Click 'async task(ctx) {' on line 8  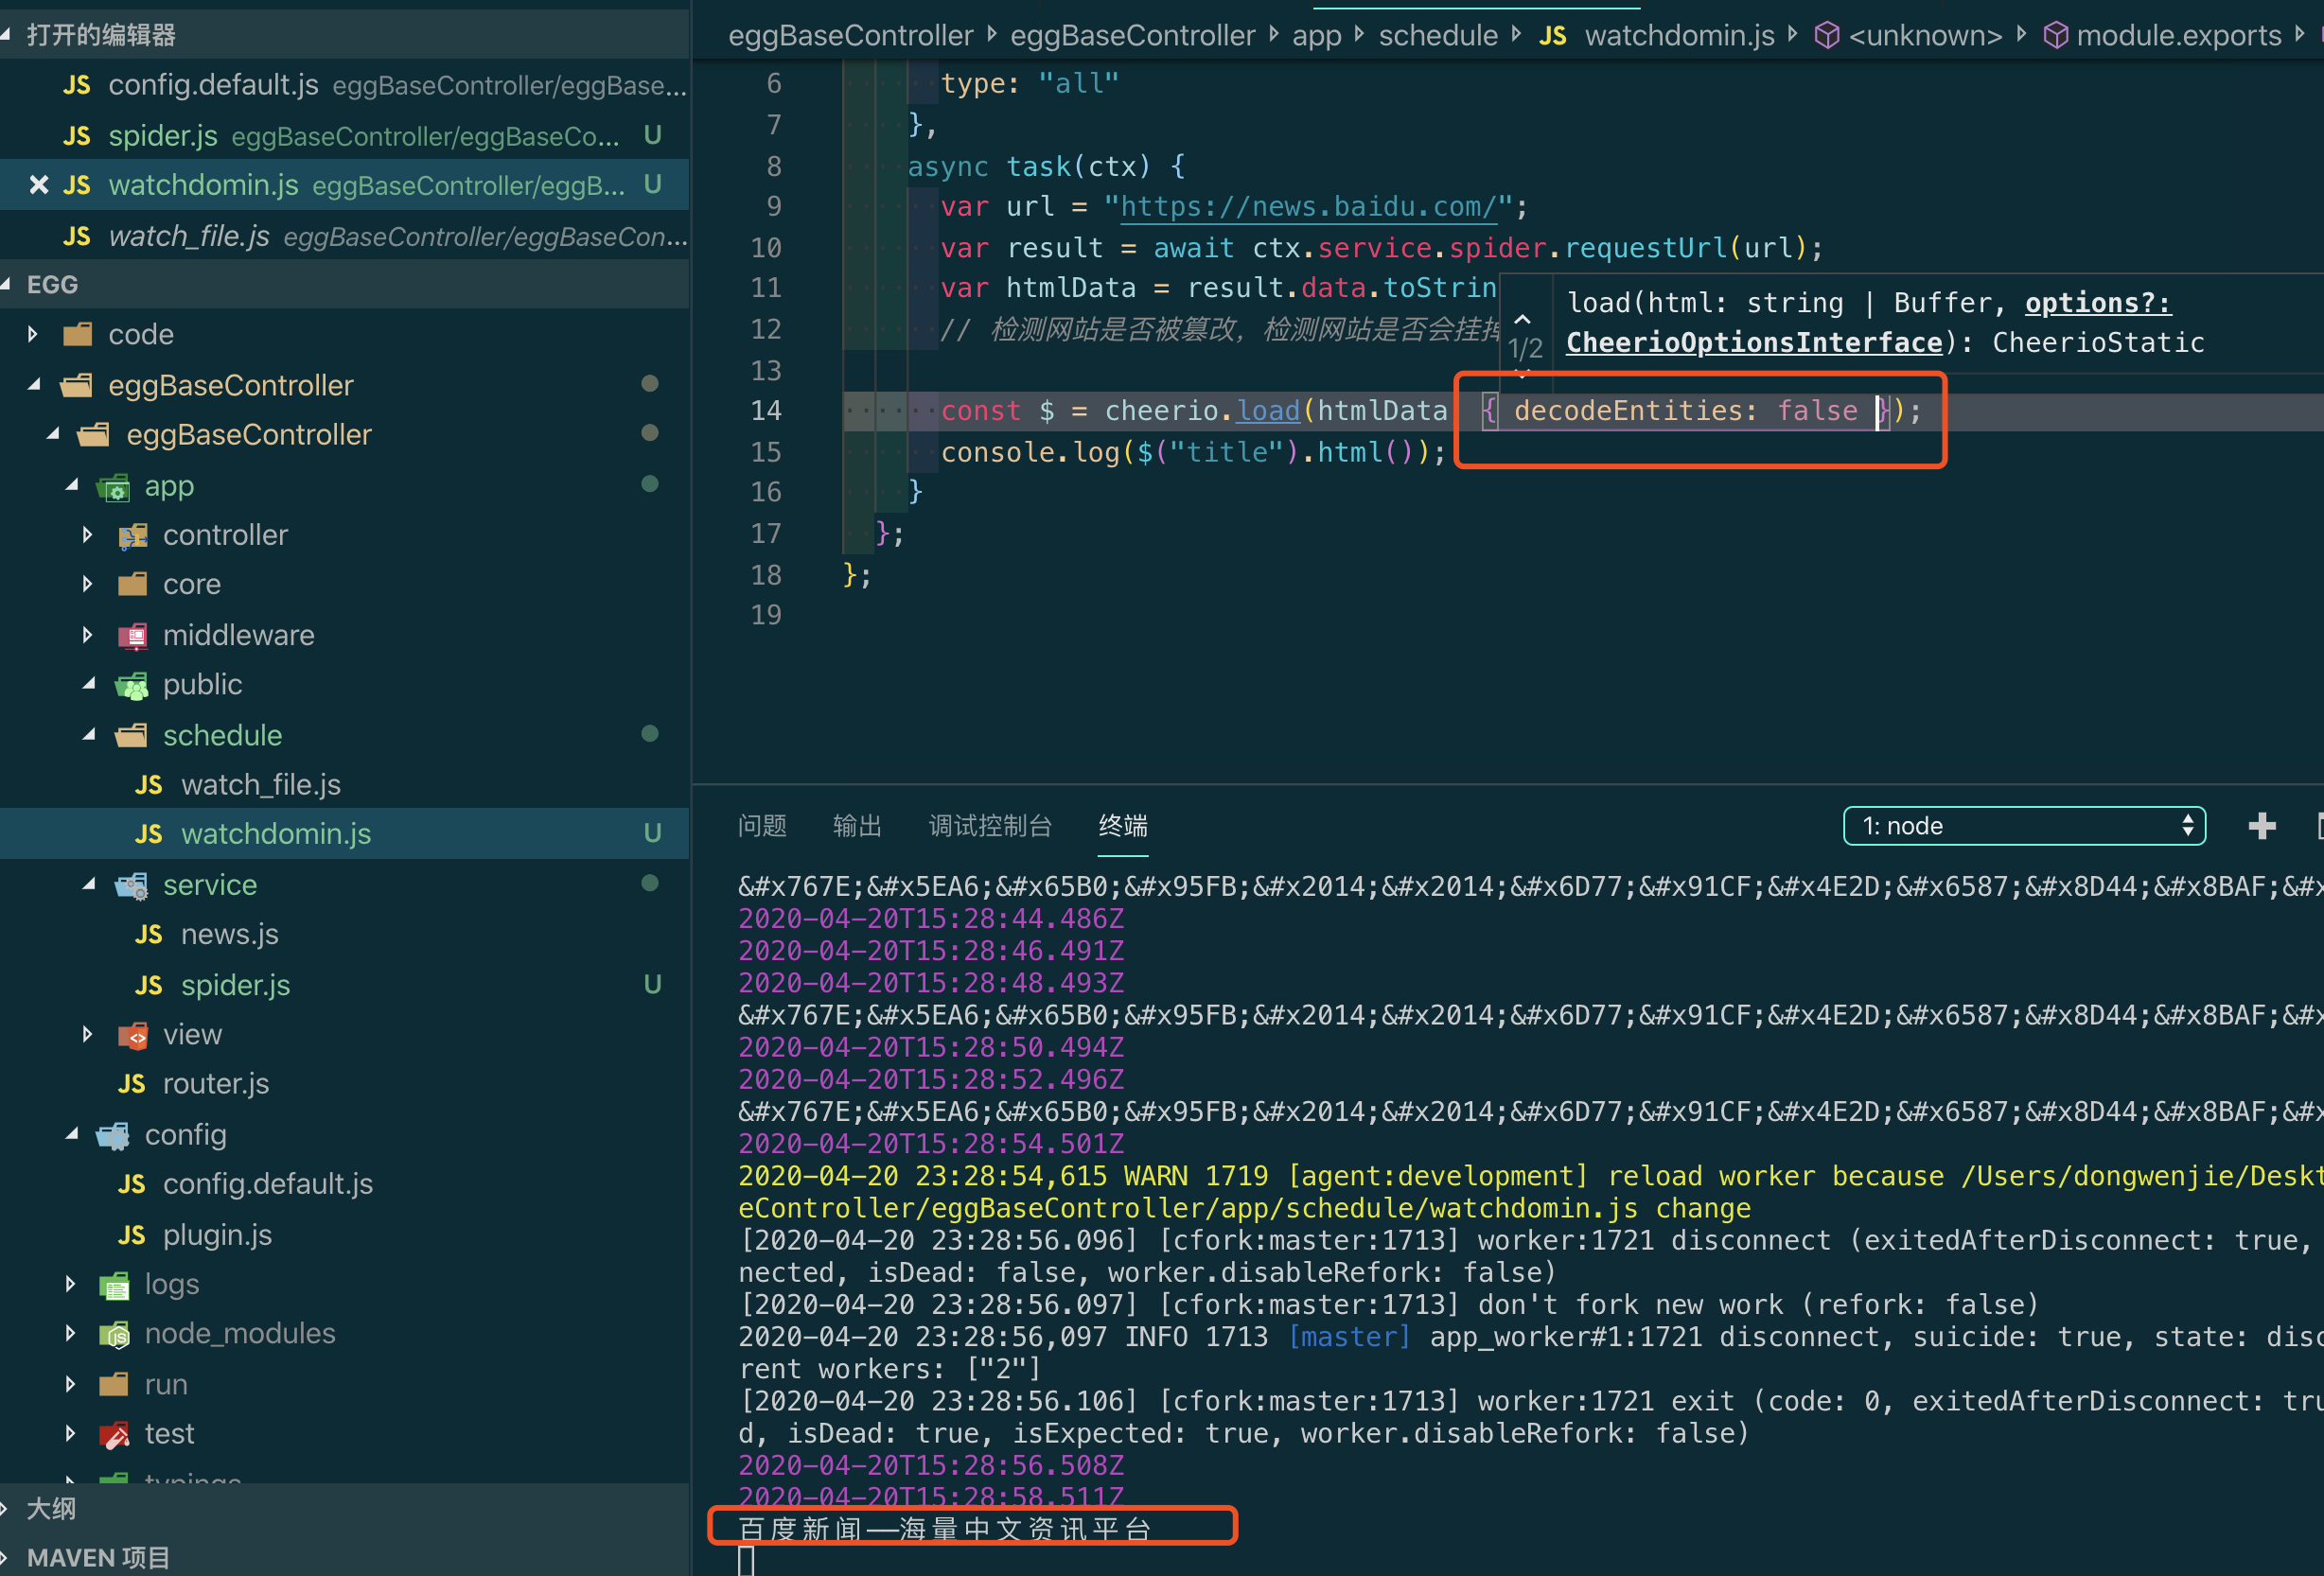point(1046,167)
